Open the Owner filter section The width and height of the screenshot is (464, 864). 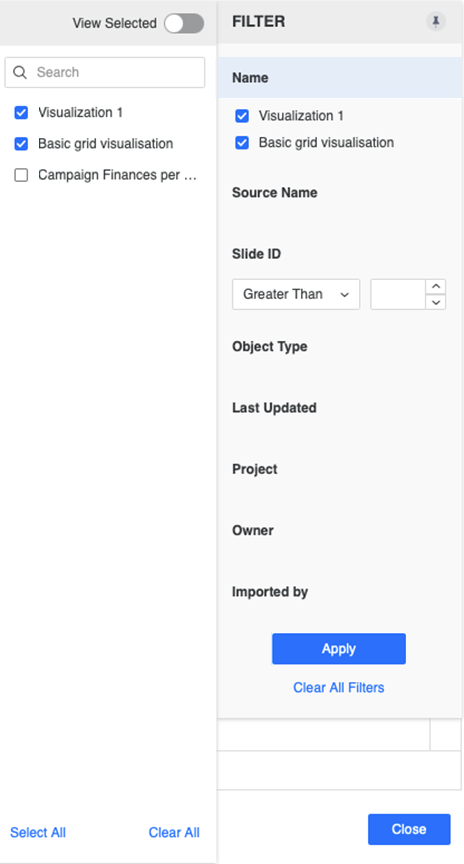252,530
